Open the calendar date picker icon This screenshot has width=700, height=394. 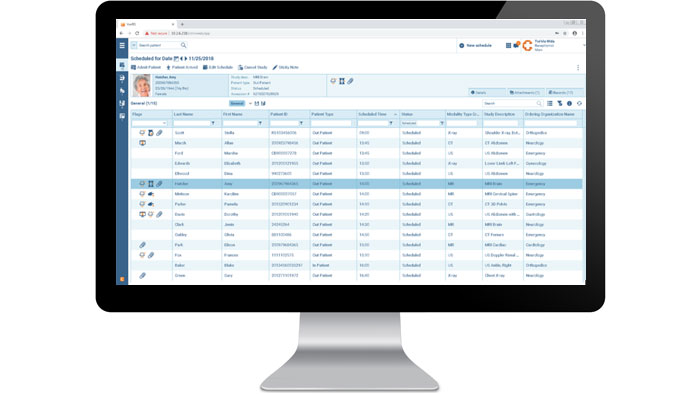click(176, 58)
